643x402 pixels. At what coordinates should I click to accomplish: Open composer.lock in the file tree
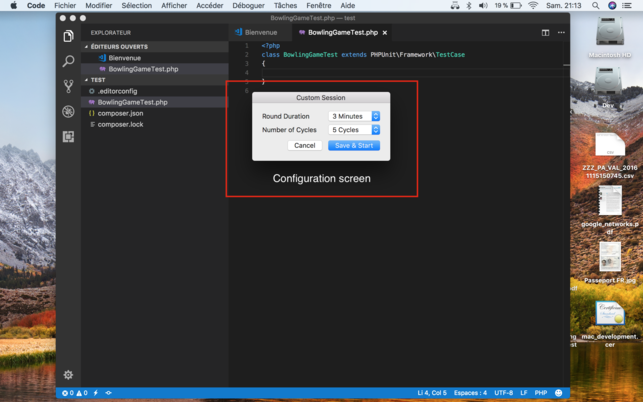[x=155, y=124]
